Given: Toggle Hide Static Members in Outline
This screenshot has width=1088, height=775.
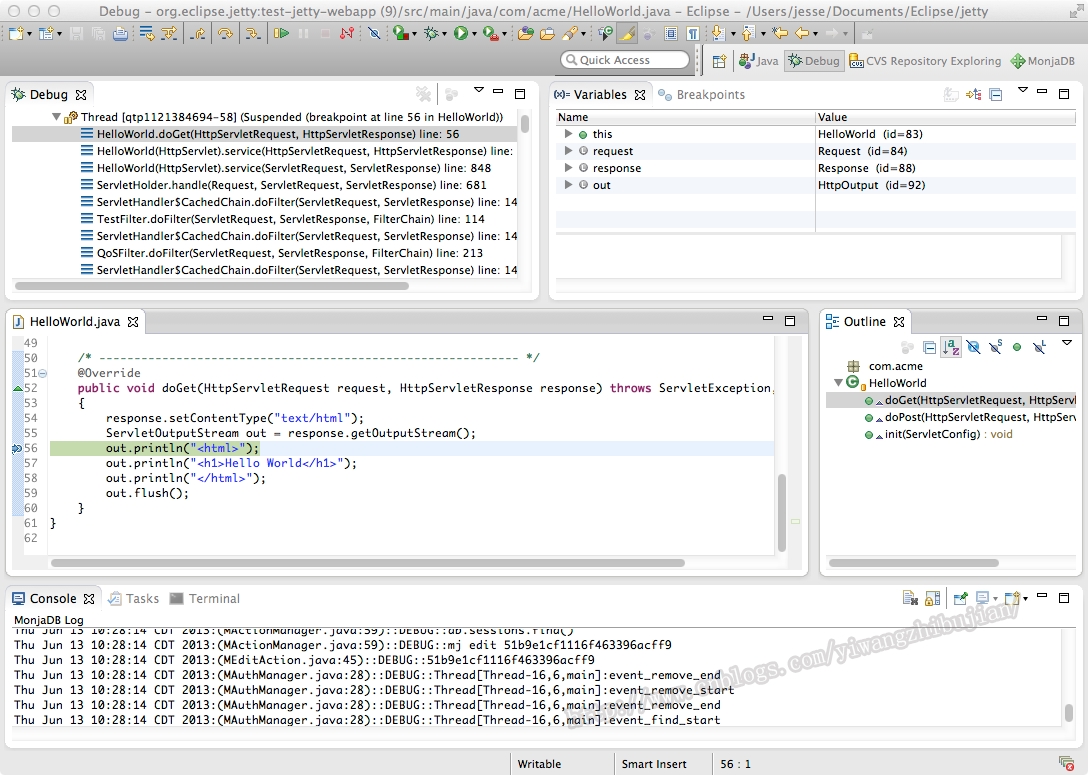Looking at the screenshot, I should point(995,347).
